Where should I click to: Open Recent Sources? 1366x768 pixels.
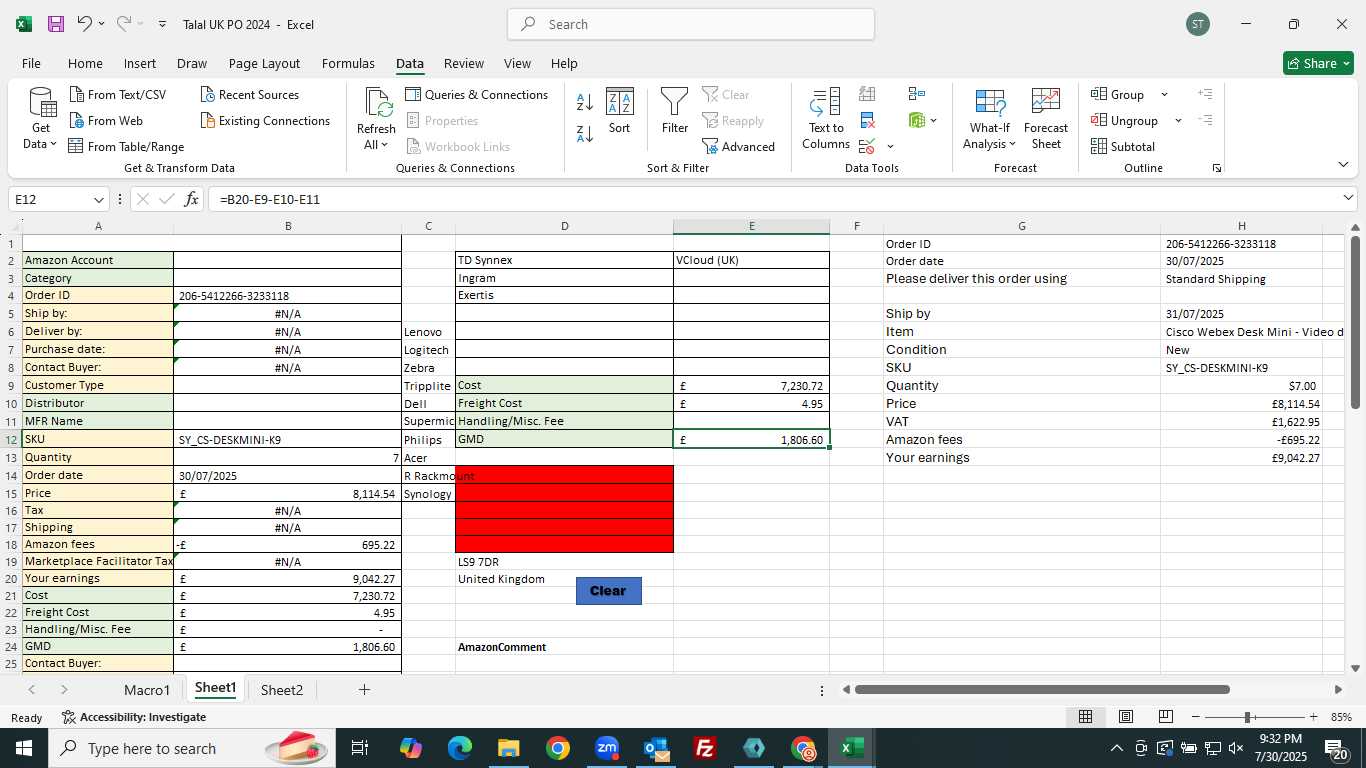(250, 95)
